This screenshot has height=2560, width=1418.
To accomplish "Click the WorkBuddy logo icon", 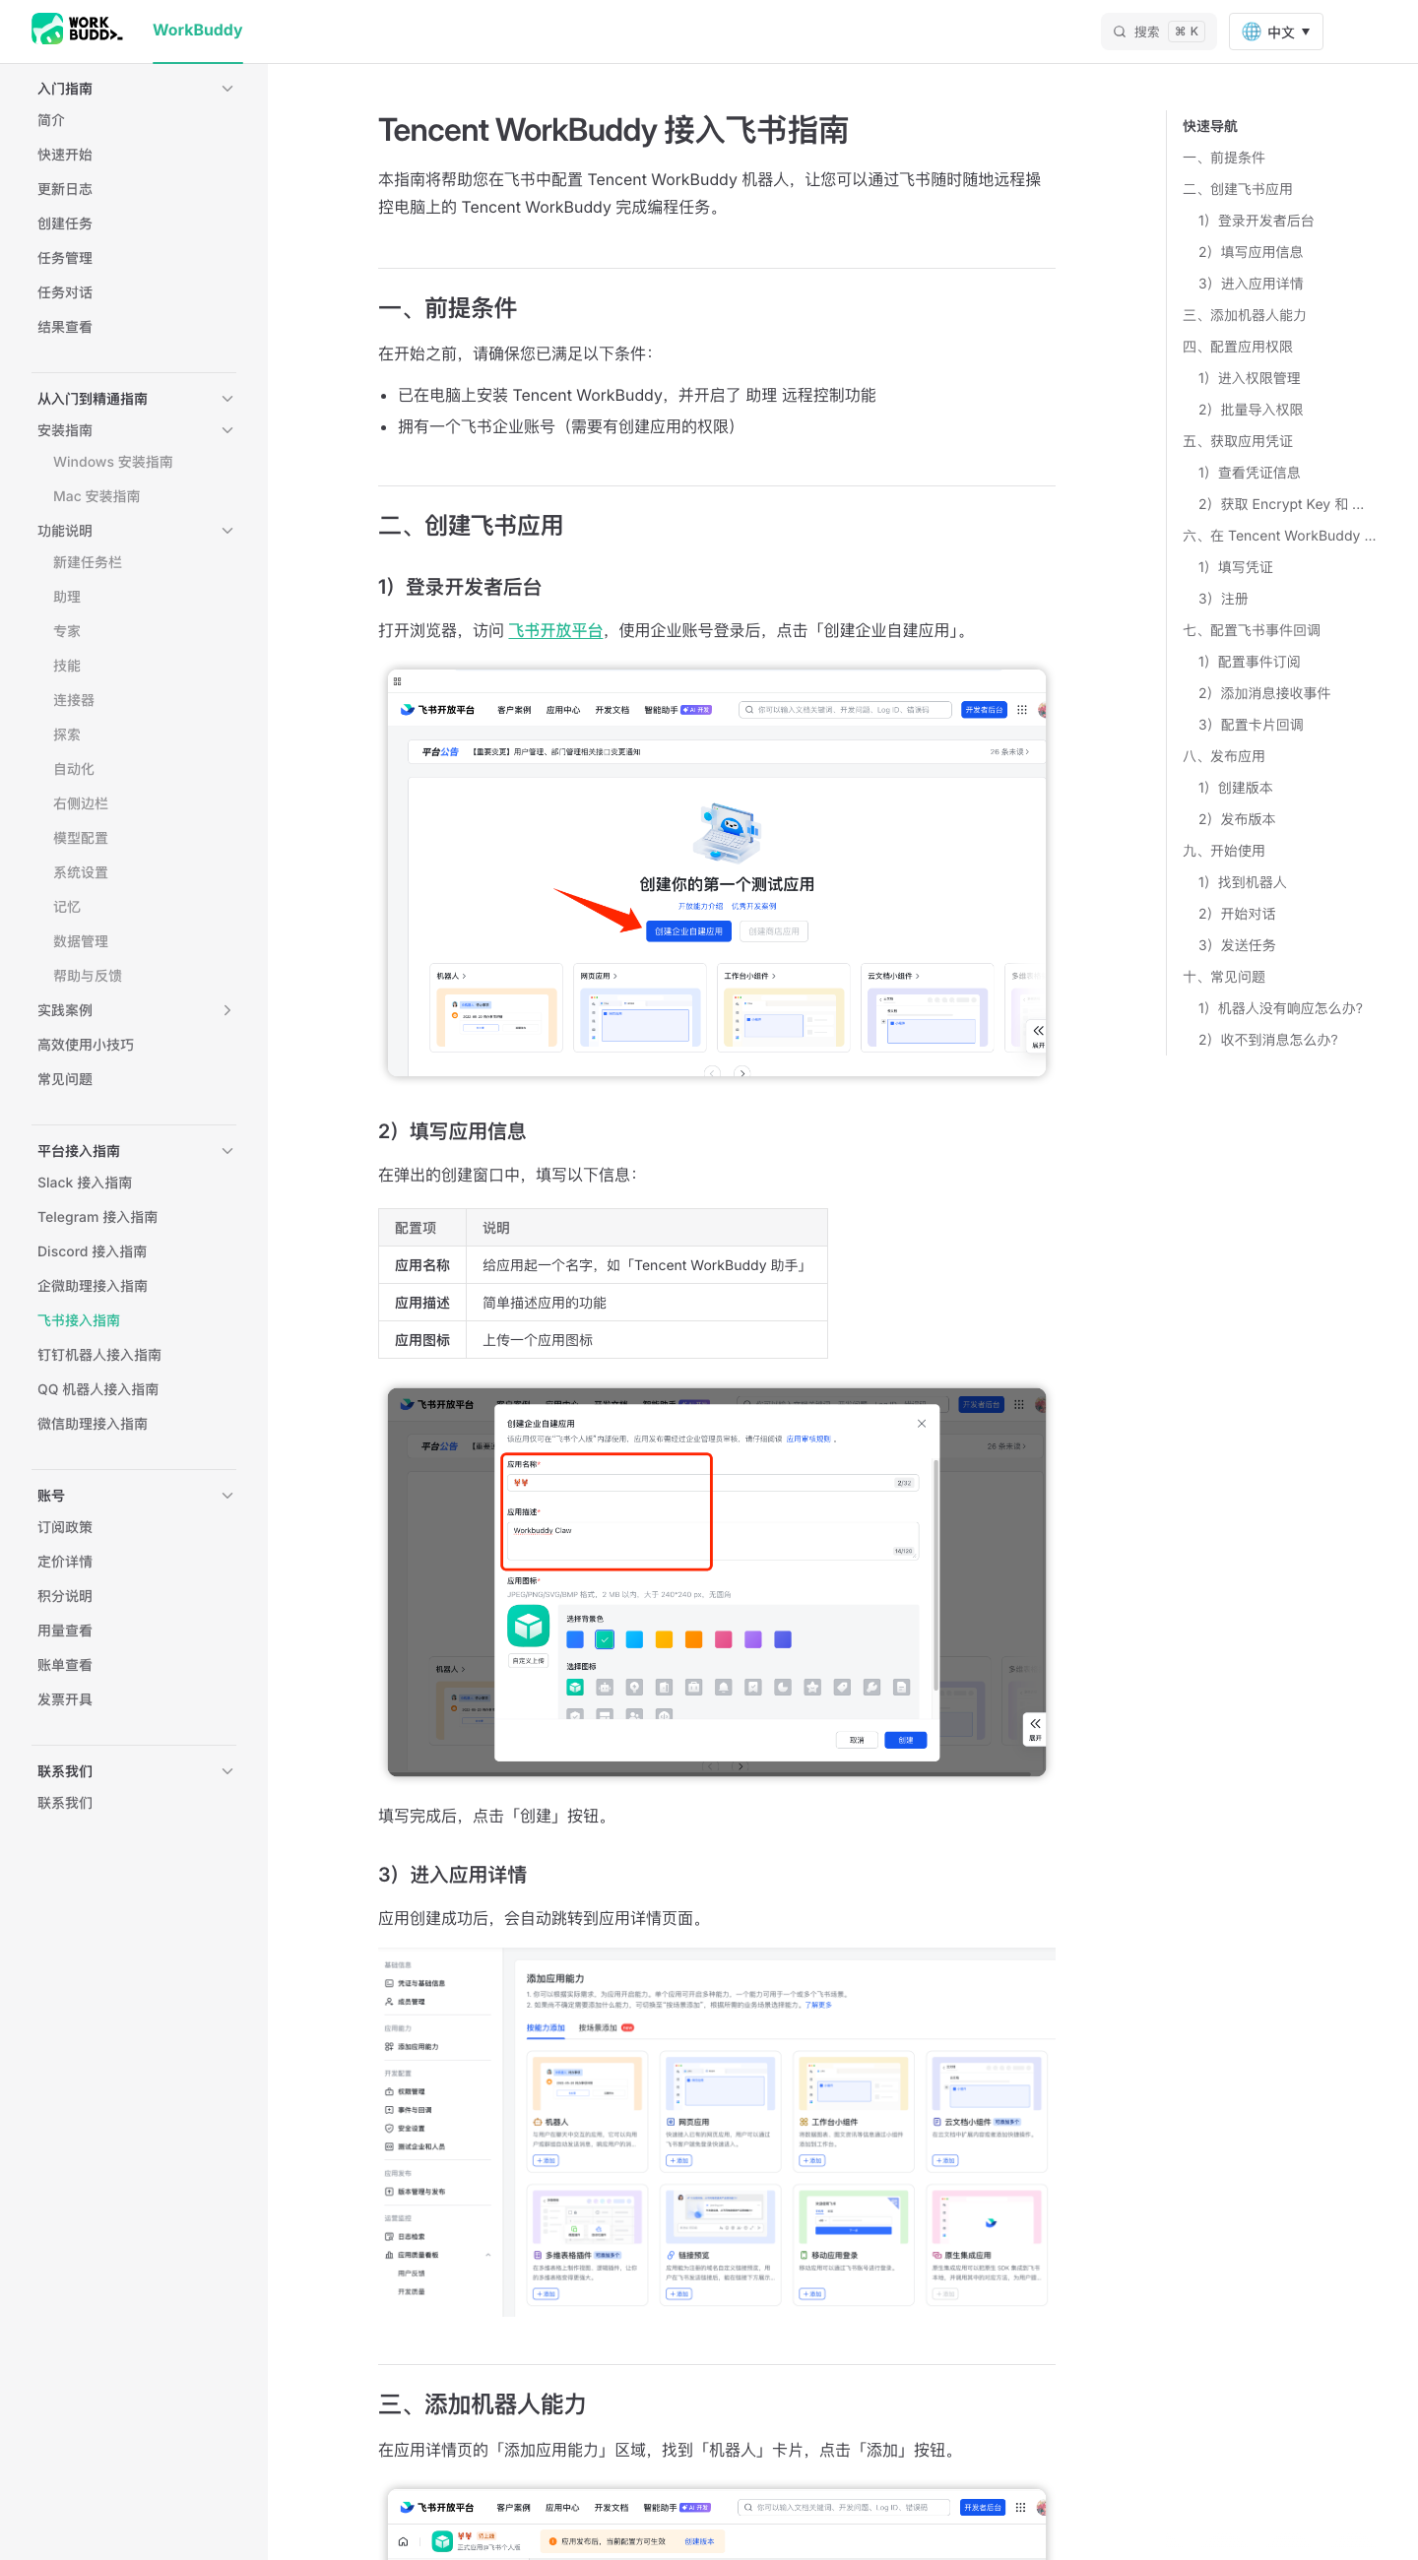I will coord(77,29).
